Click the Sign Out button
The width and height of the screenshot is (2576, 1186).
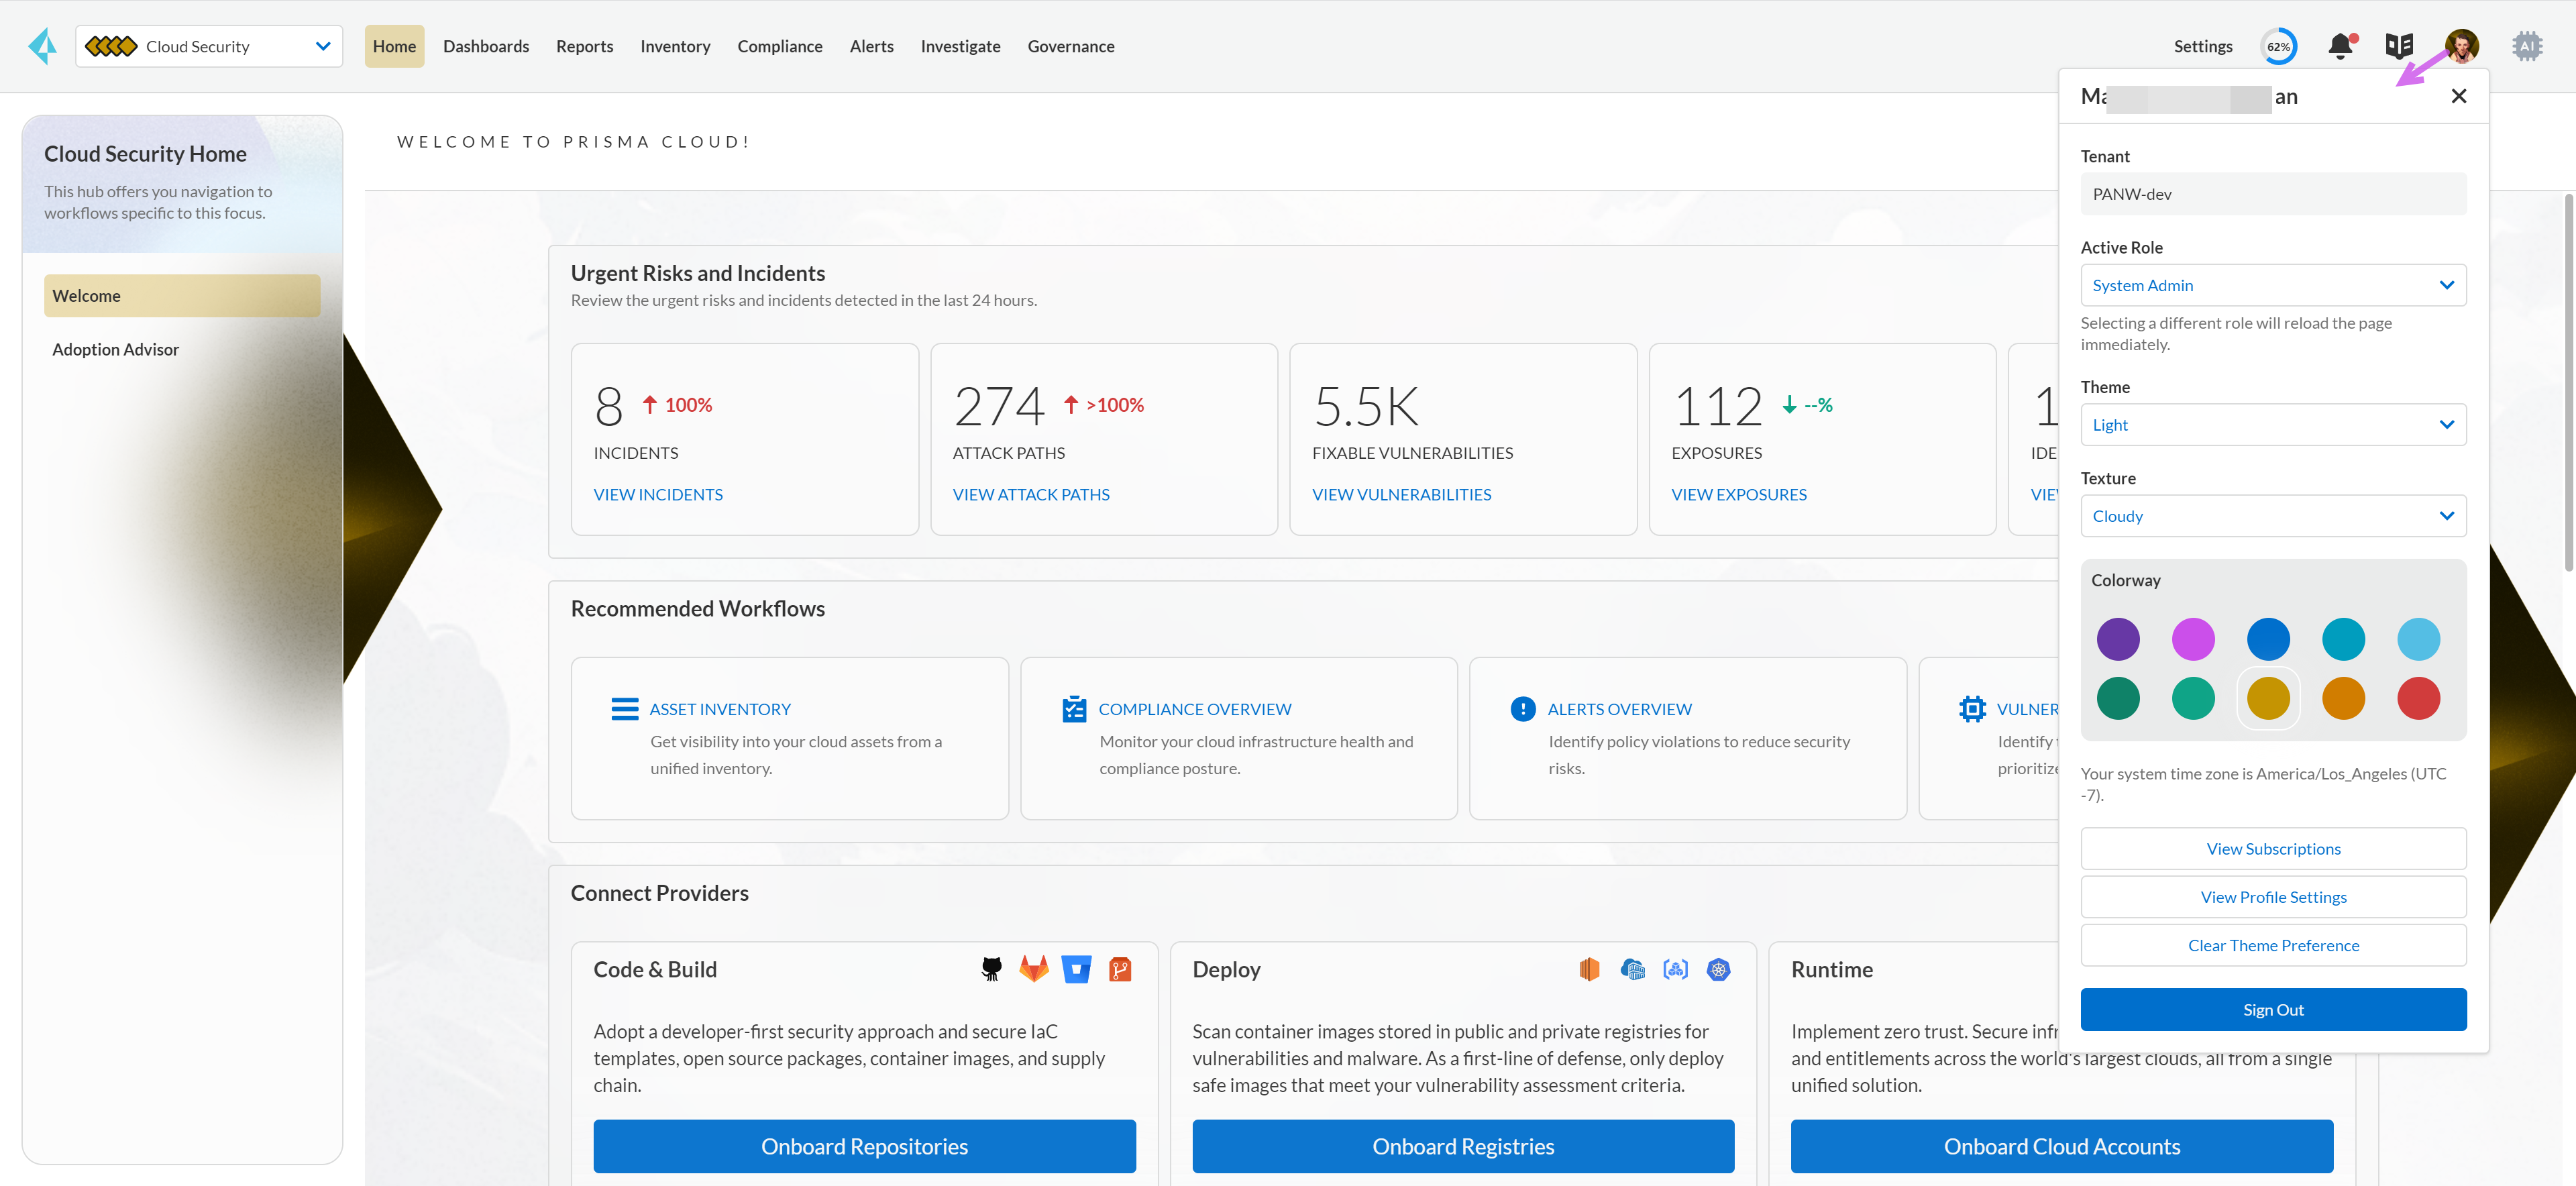point(2273,1010)
